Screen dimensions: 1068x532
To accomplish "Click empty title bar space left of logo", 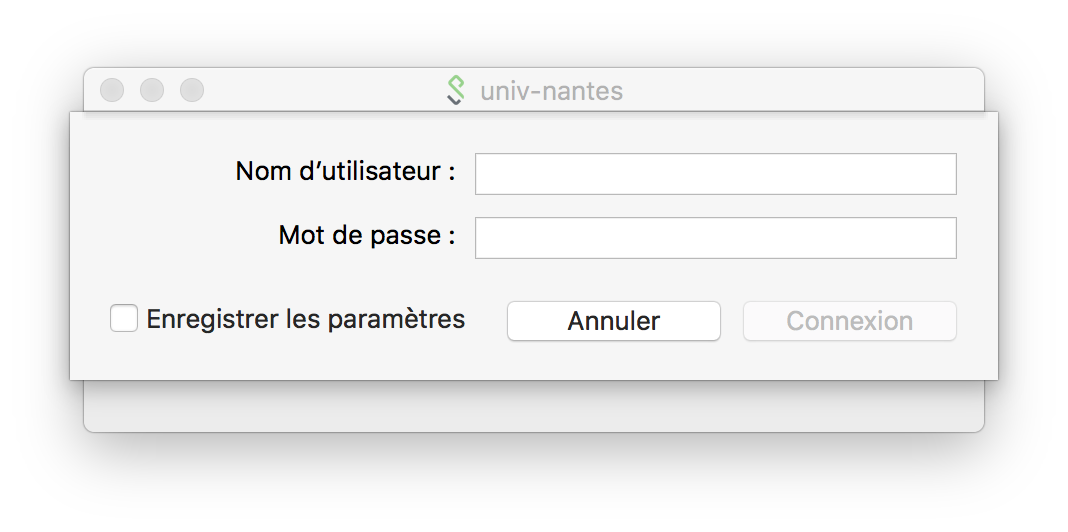I will pos(330,90).
